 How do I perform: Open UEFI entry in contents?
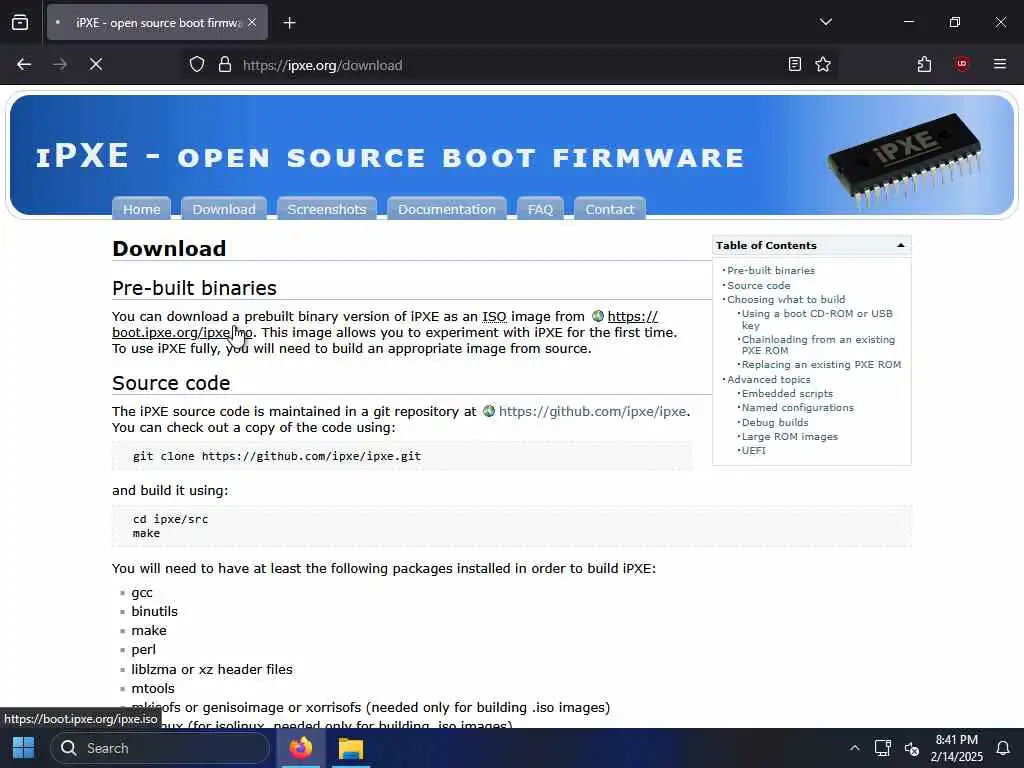point(753,451)
